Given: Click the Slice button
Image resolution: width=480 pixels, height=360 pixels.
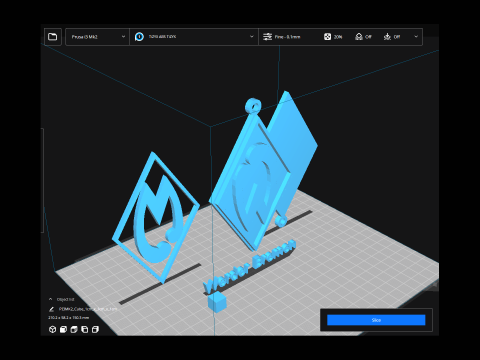Looking at the screenshot, I should coord(376,320).
